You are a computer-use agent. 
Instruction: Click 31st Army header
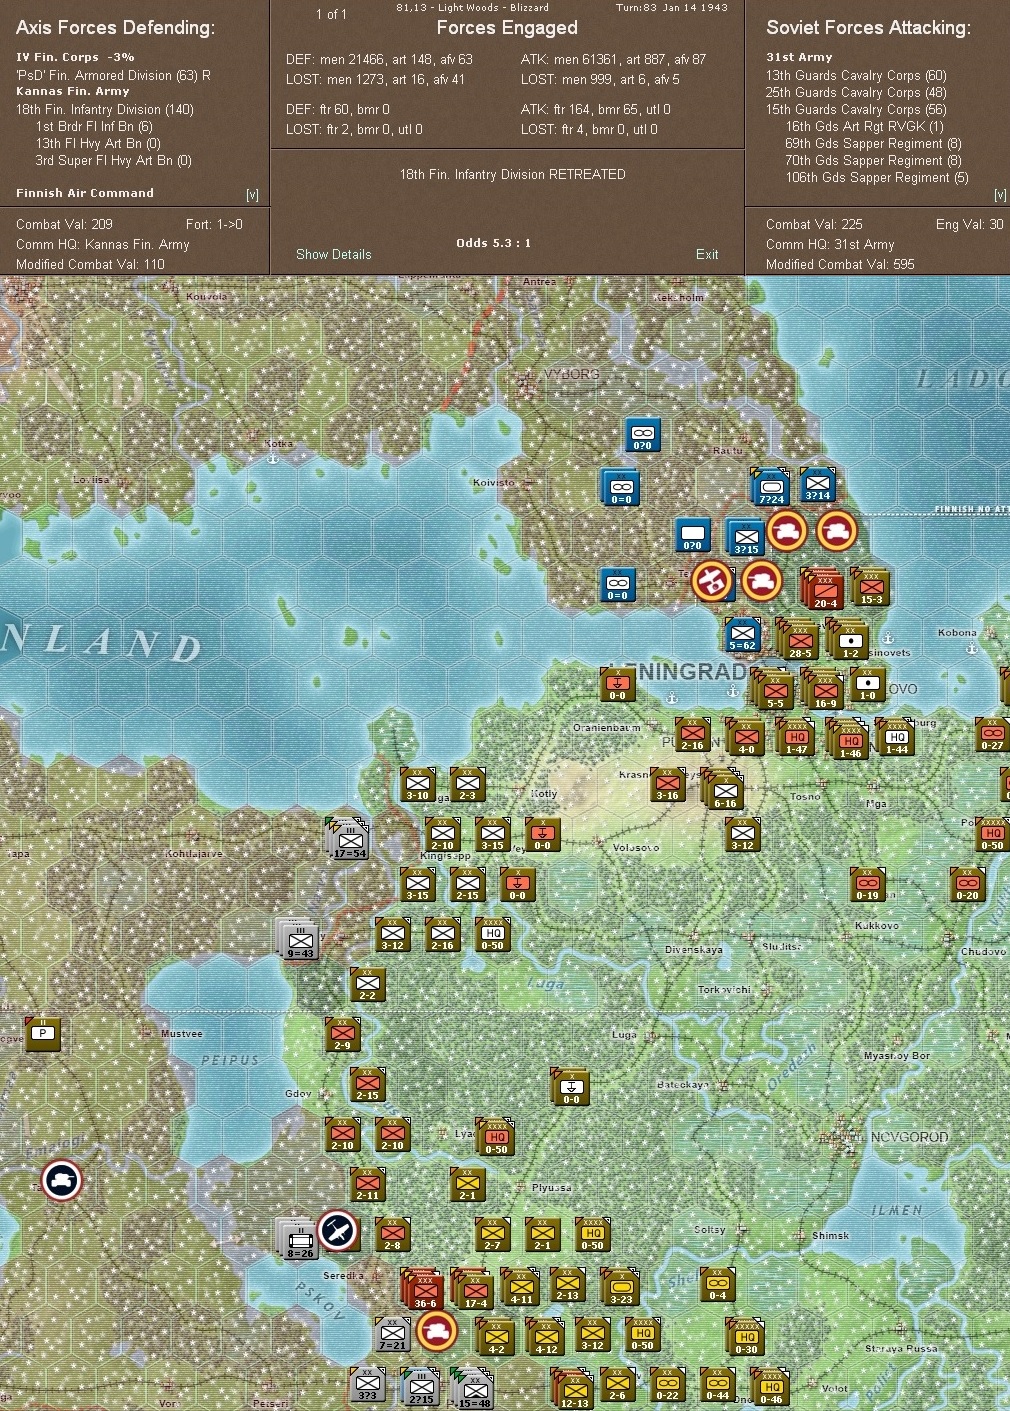pyautogui.click(x=799, y=58)
